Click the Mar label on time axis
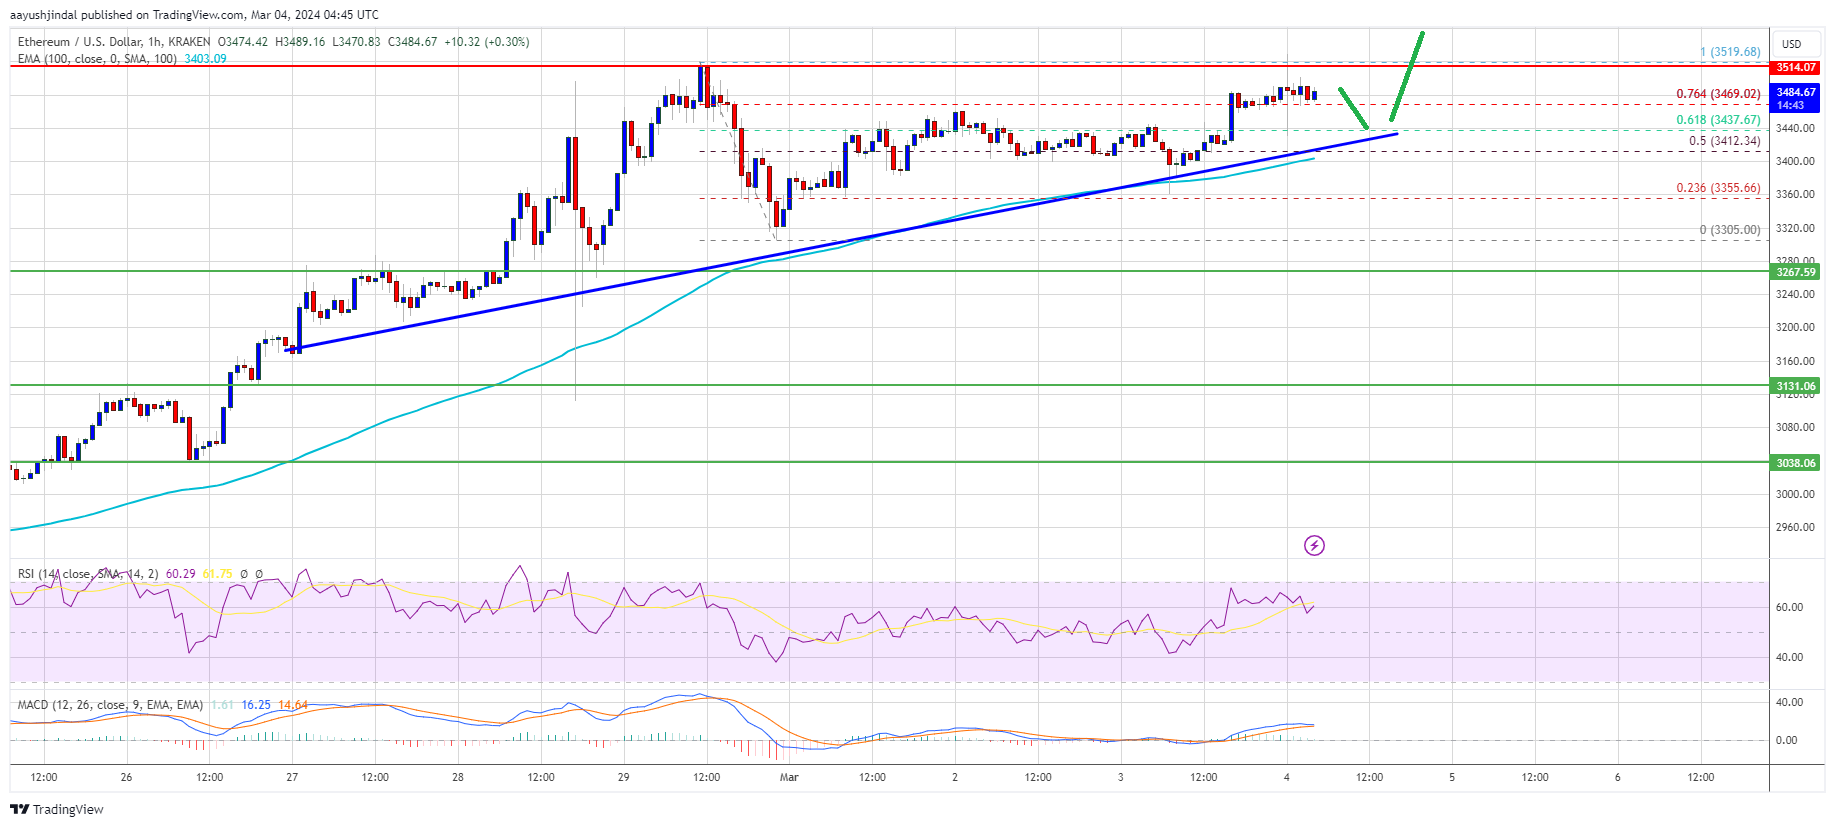Viewport: 1835px width, 827px height. pos(789,777)
